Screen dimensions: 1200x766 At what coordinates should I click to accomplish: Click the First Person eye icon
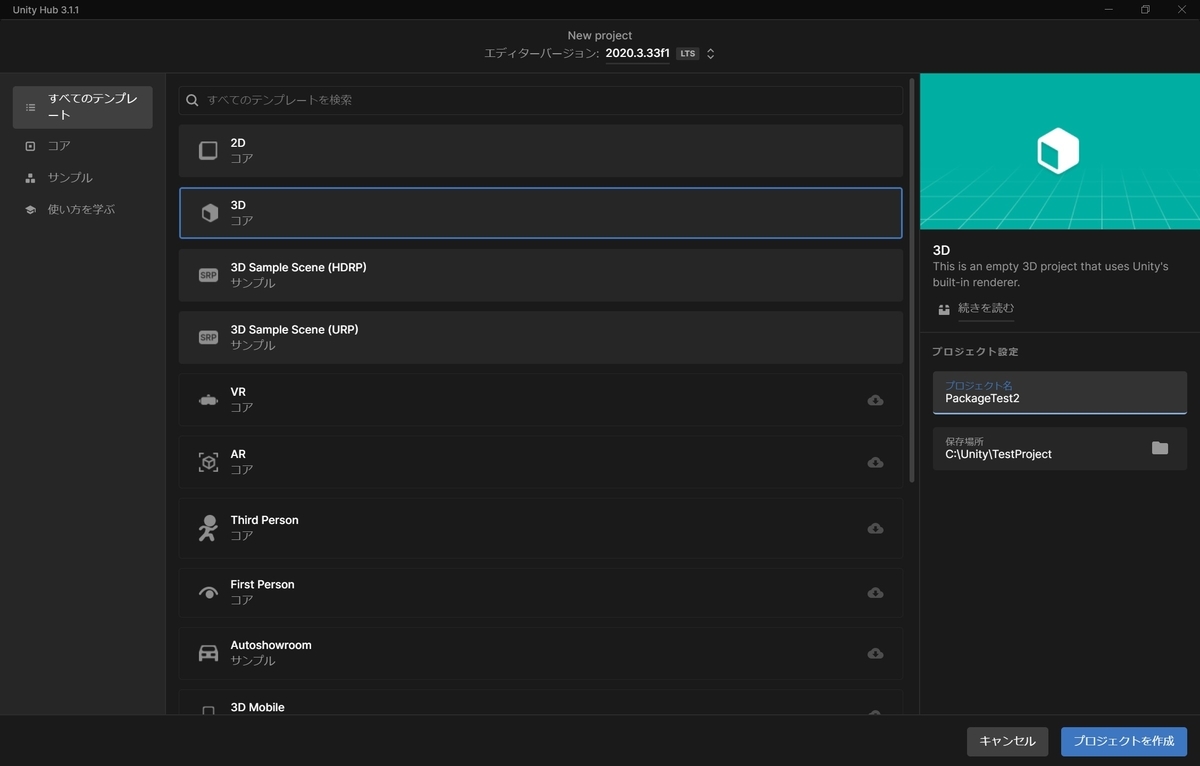[x=208, y=593]
